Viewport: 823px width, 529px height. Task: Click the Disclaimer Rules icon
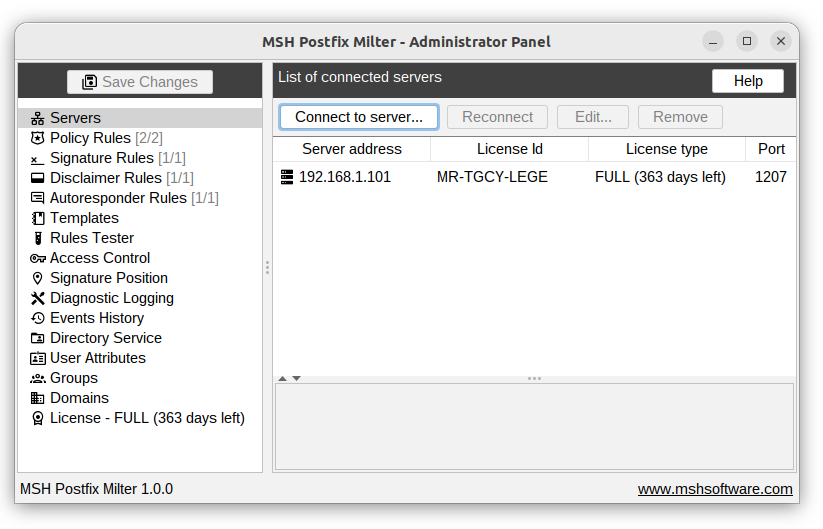[37, 178]
